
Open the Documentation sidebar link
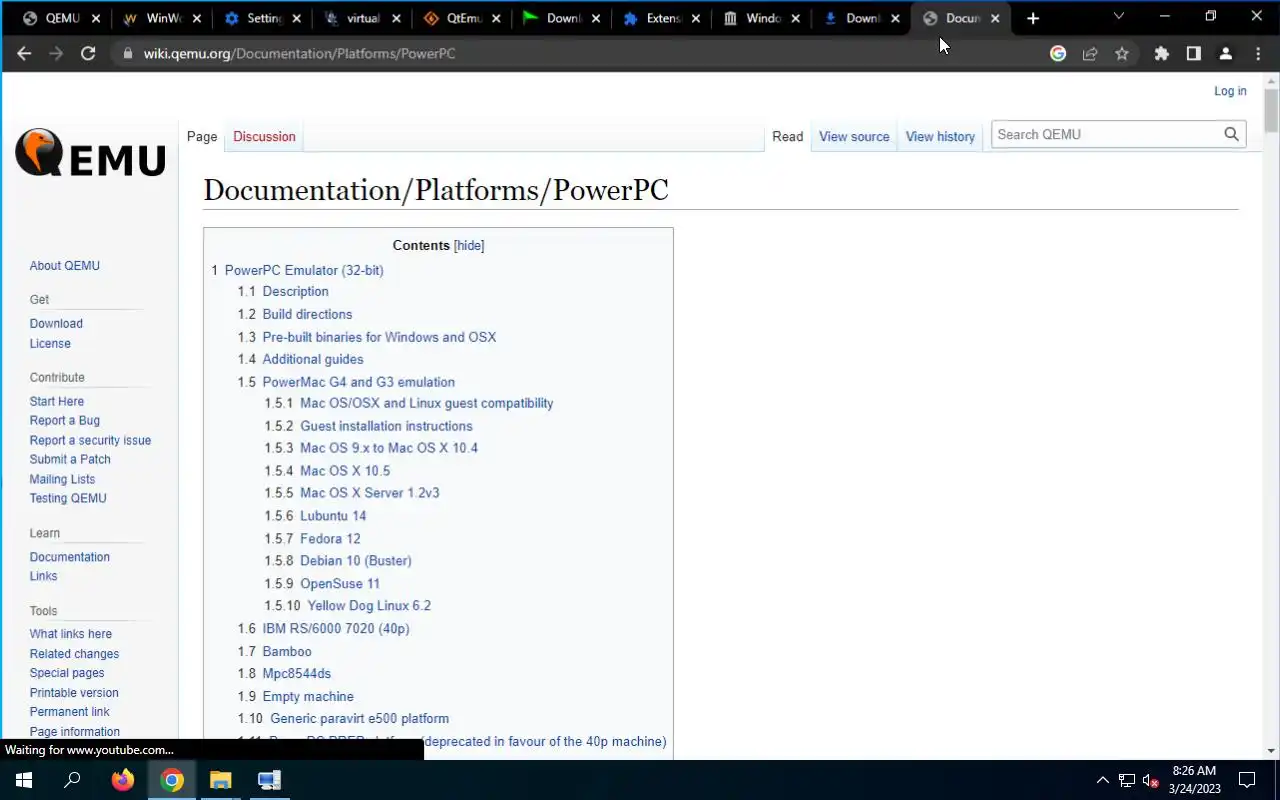[70, 557]
